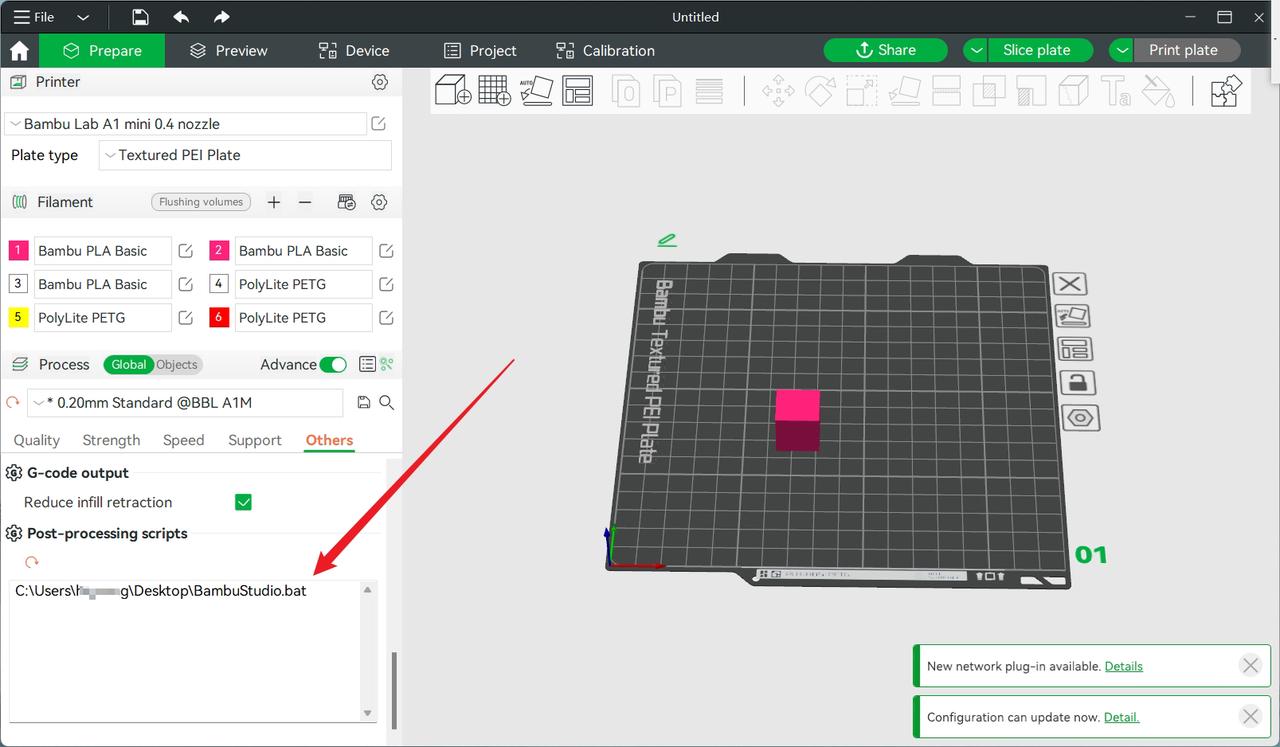
Task: Click the Home icon
Action: click(x=19, y=51)
